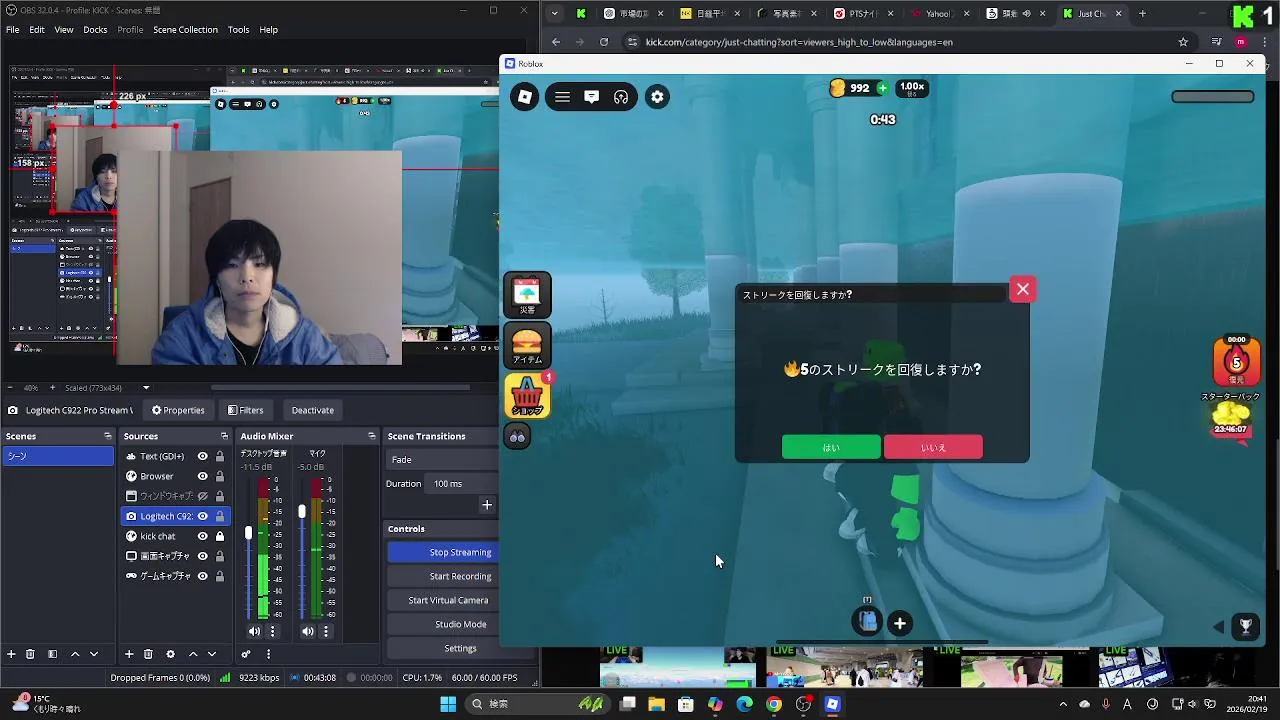Open the OBS View menu

click(x=64, y=30)
